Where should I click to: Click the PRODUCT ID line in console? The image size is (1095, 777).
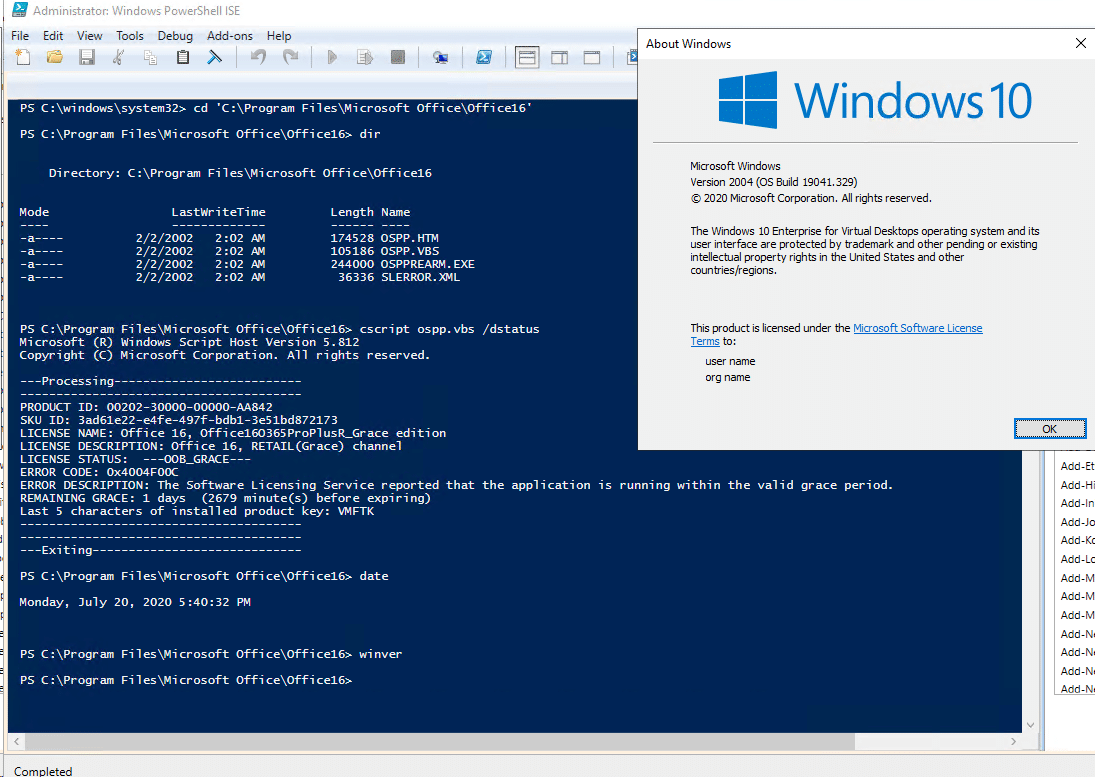click(147, 407)
